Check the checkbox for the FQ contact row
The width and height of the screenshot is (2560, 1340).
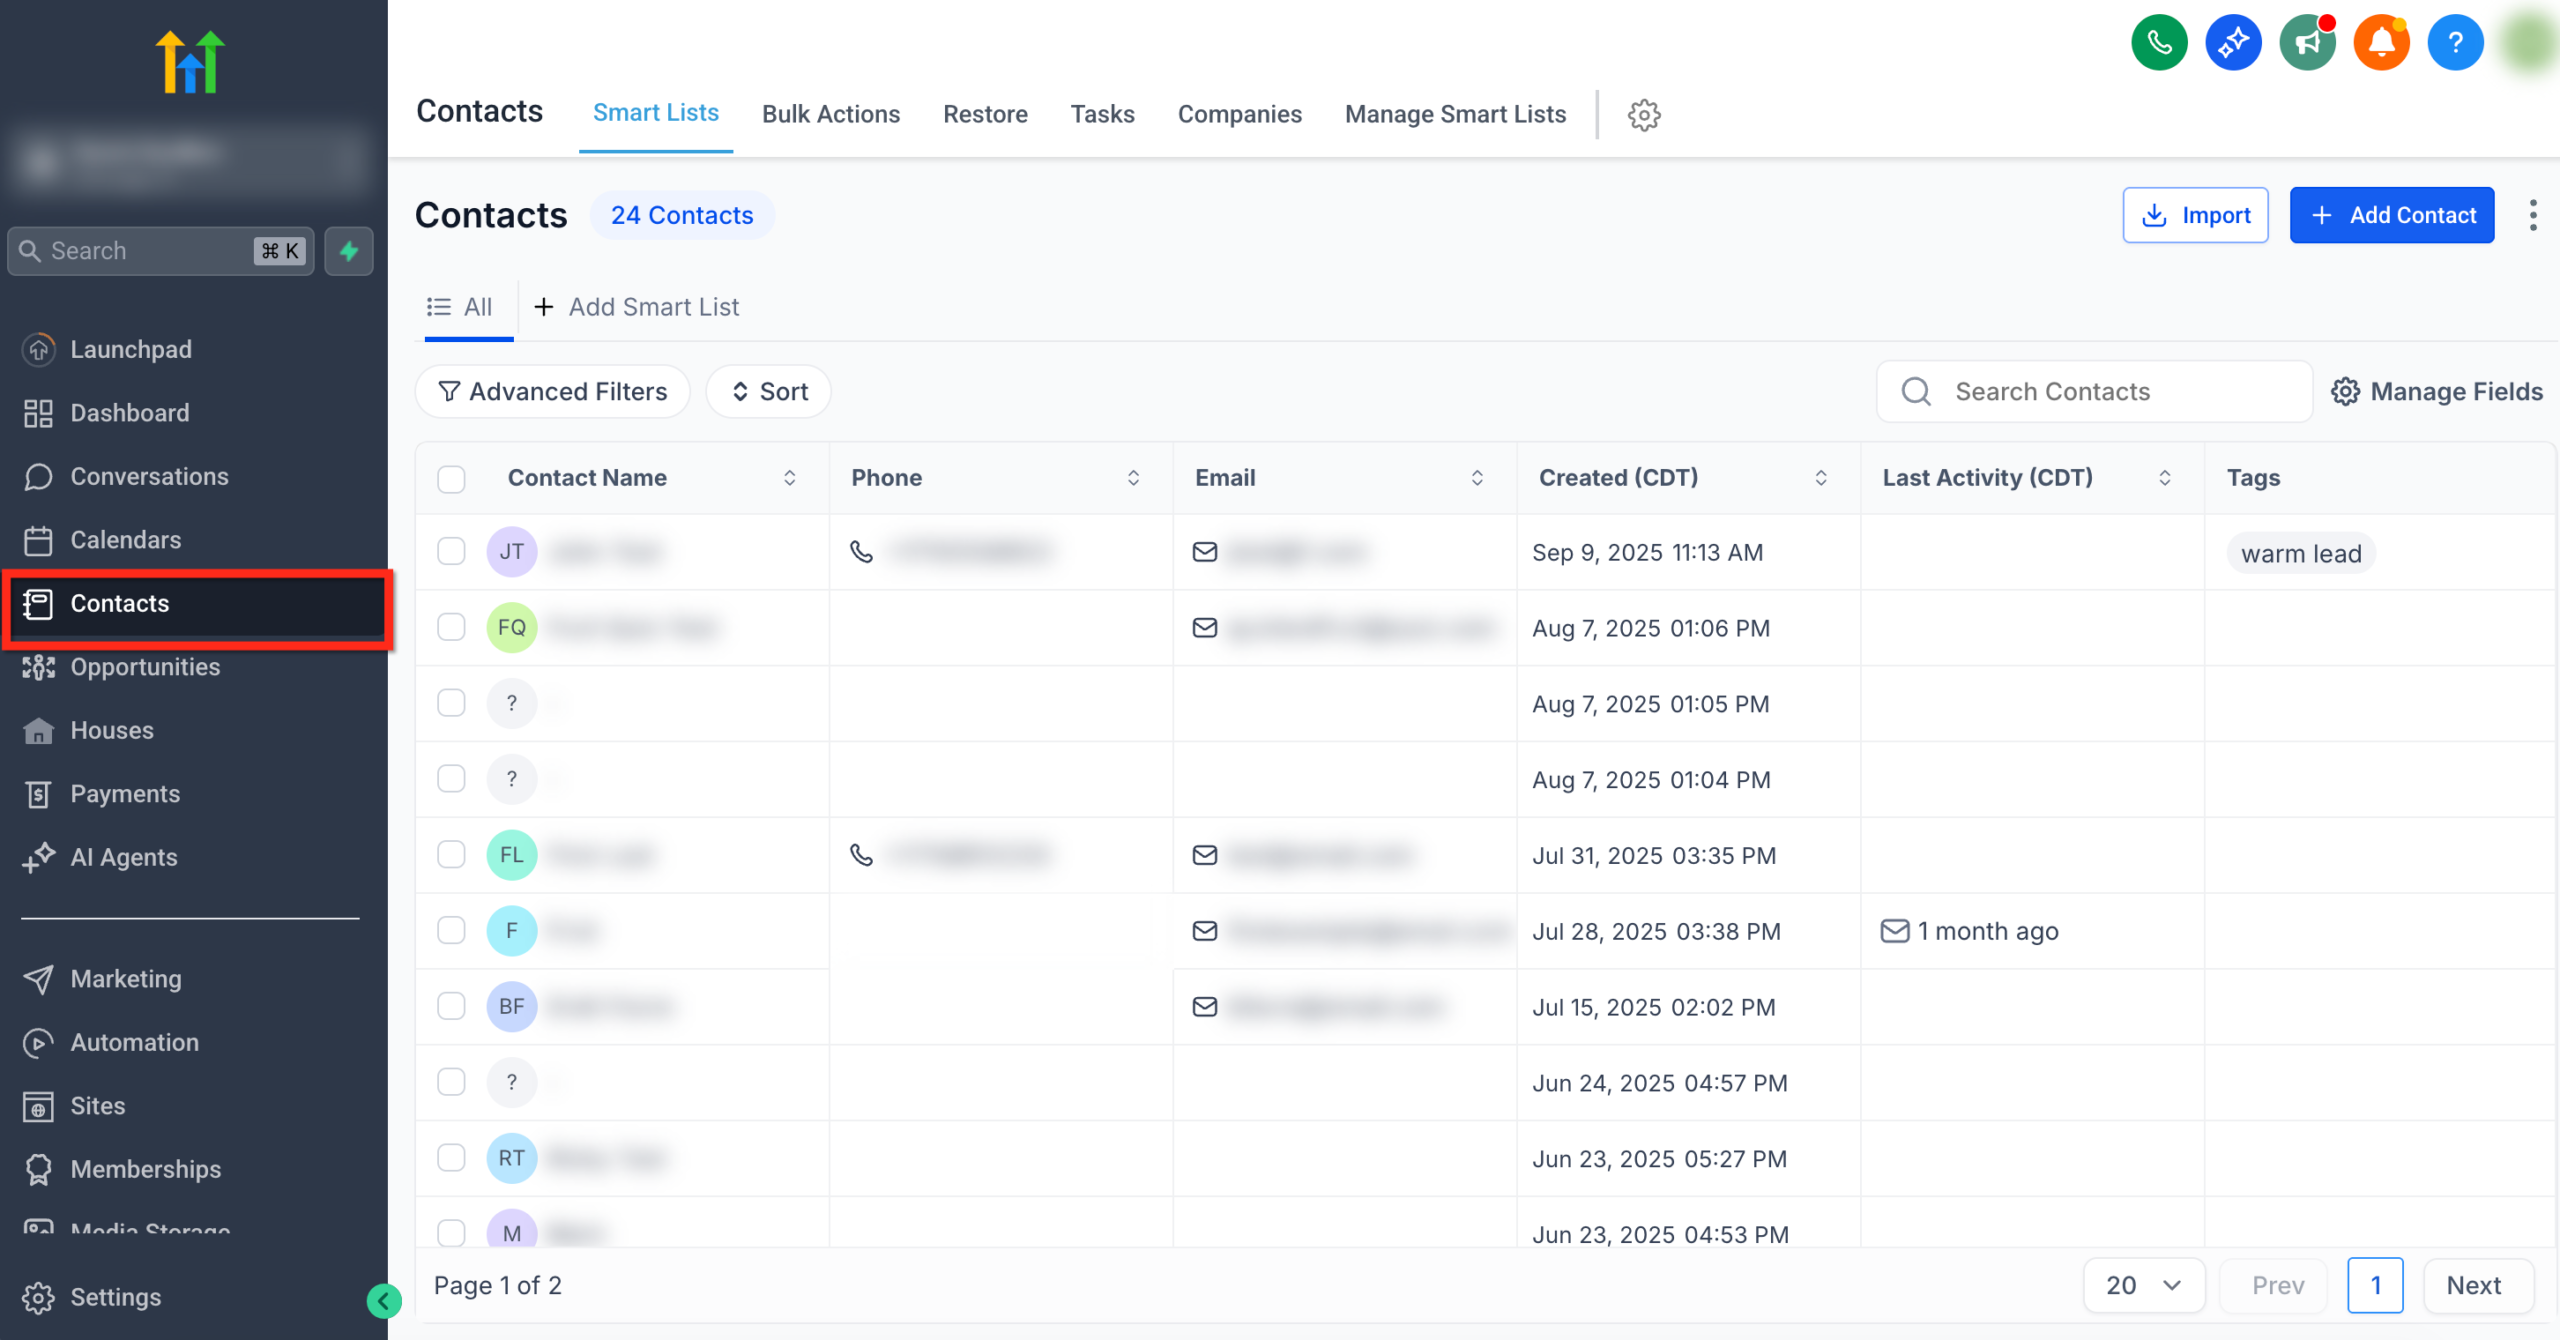click(x=450, y=627)
